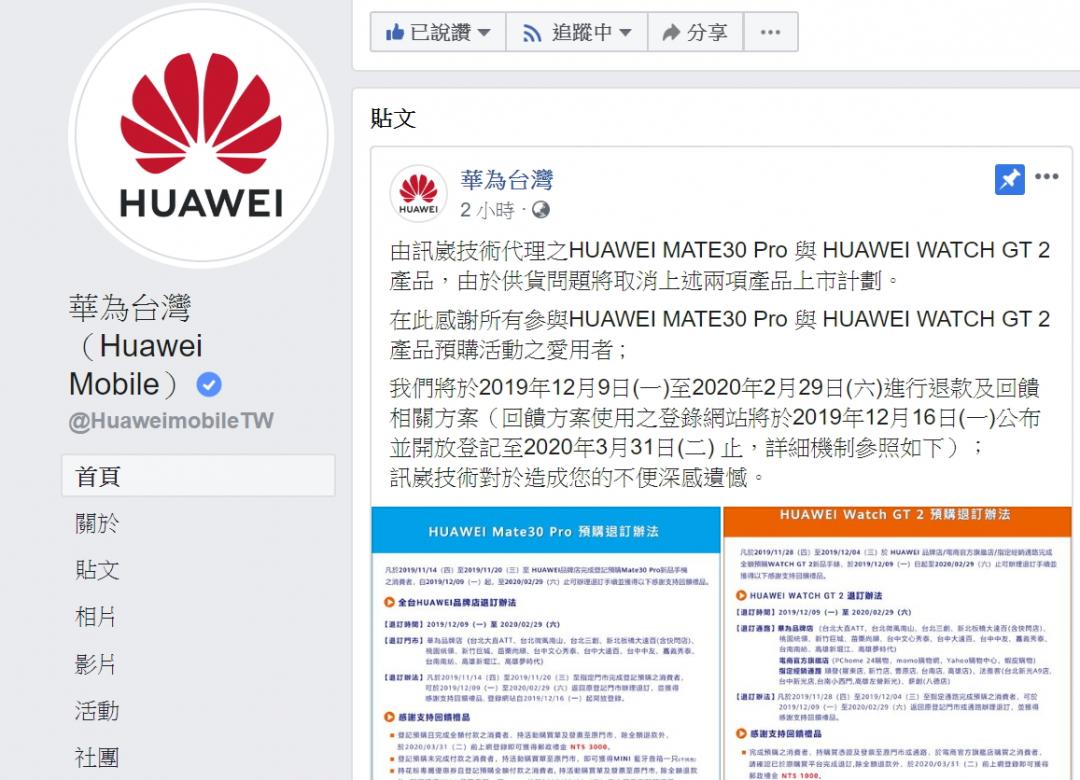Select 首頁 in the left sidebar

198,475
